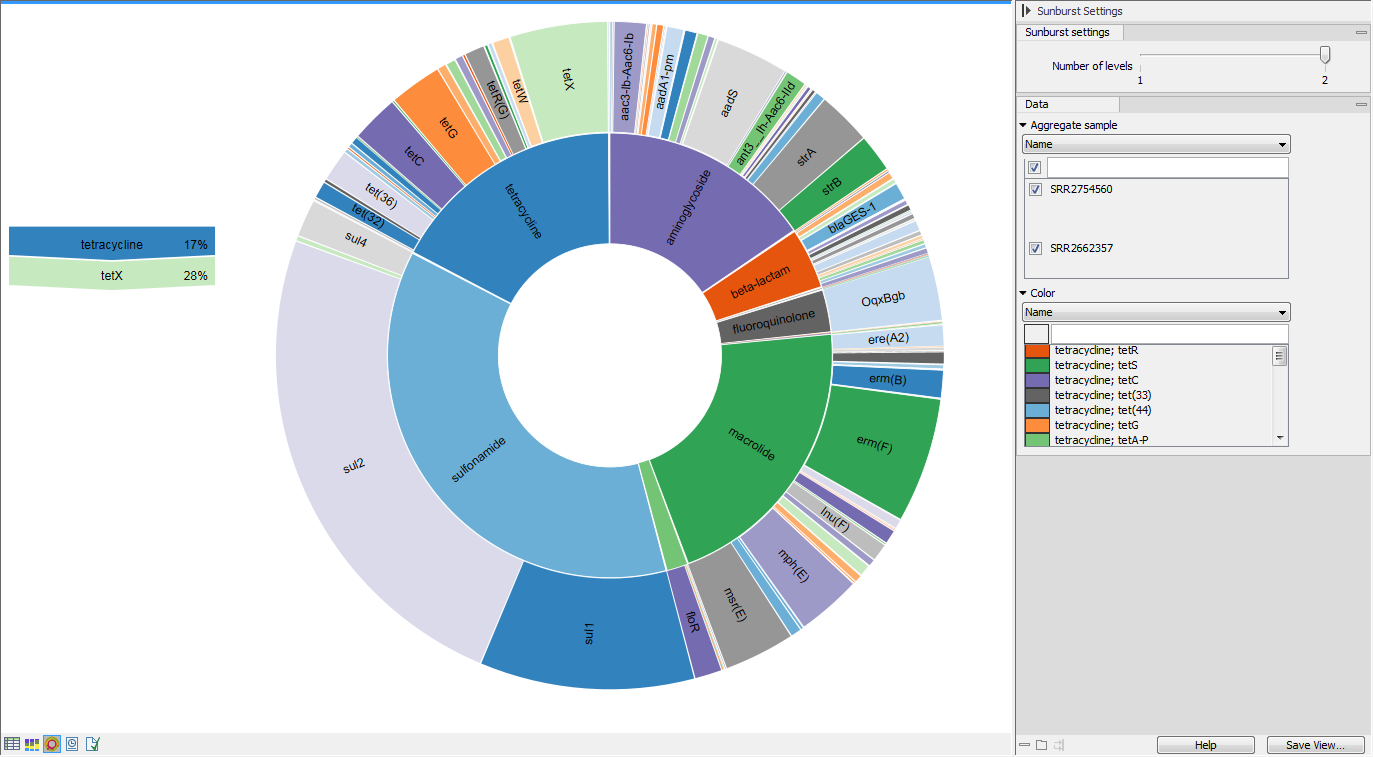This screenshot has width=1373, height=757.
Task: Open the Color Name dropdown
Action: (x=1157, y=312)
